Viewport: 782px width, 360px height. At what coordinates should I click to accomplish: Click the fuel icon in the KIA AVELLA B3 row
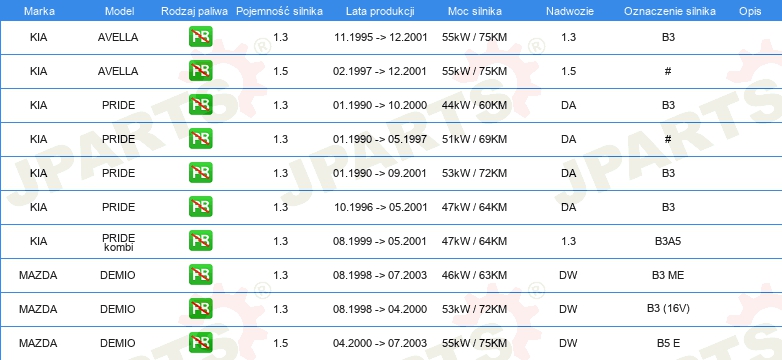click(x=200, y=37)
